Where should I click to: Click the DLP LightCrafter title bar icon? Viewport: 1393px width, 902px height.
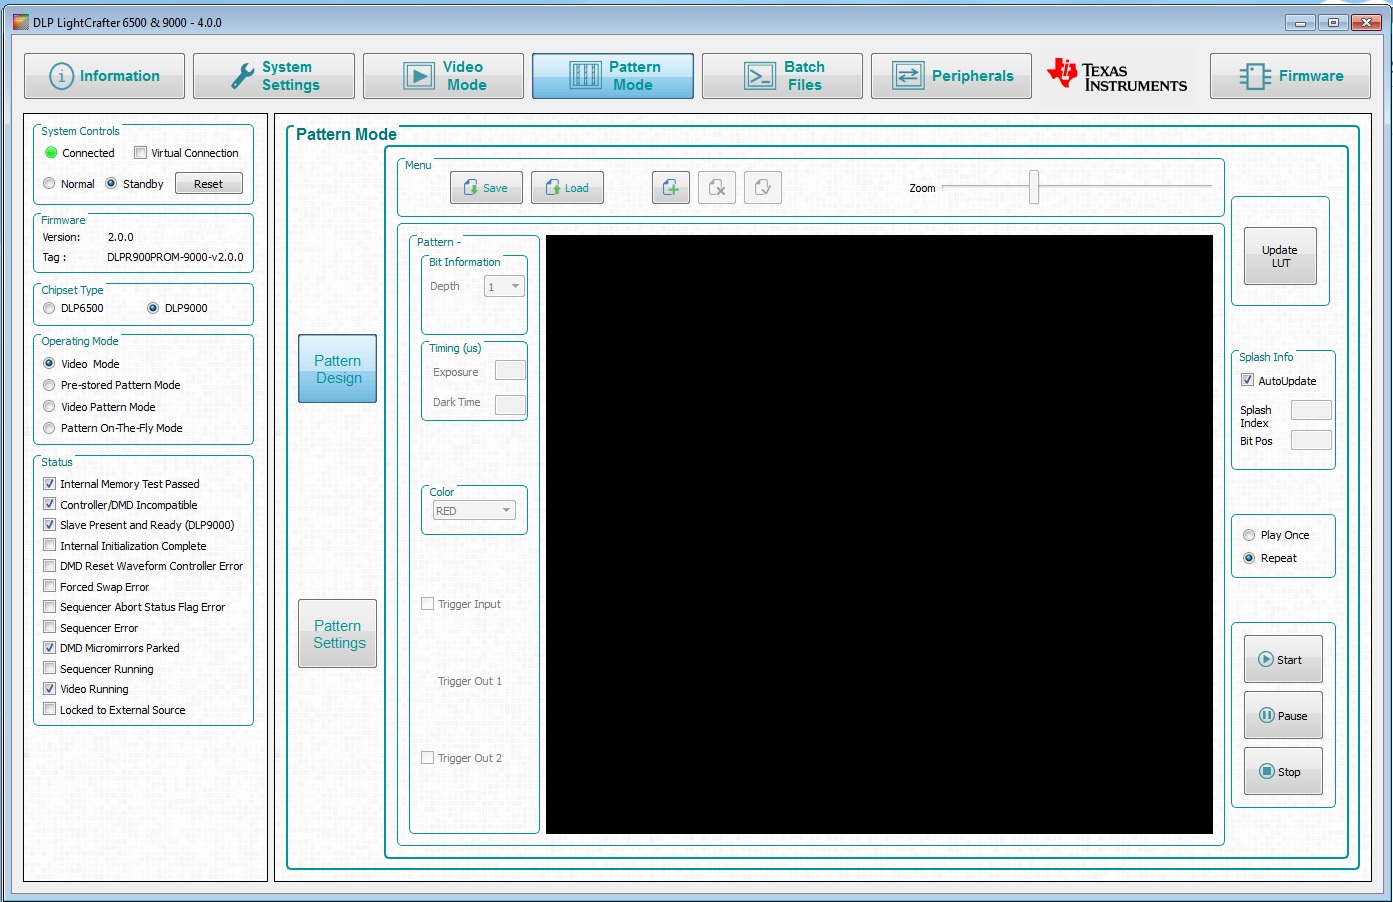(x=20, y=22)
